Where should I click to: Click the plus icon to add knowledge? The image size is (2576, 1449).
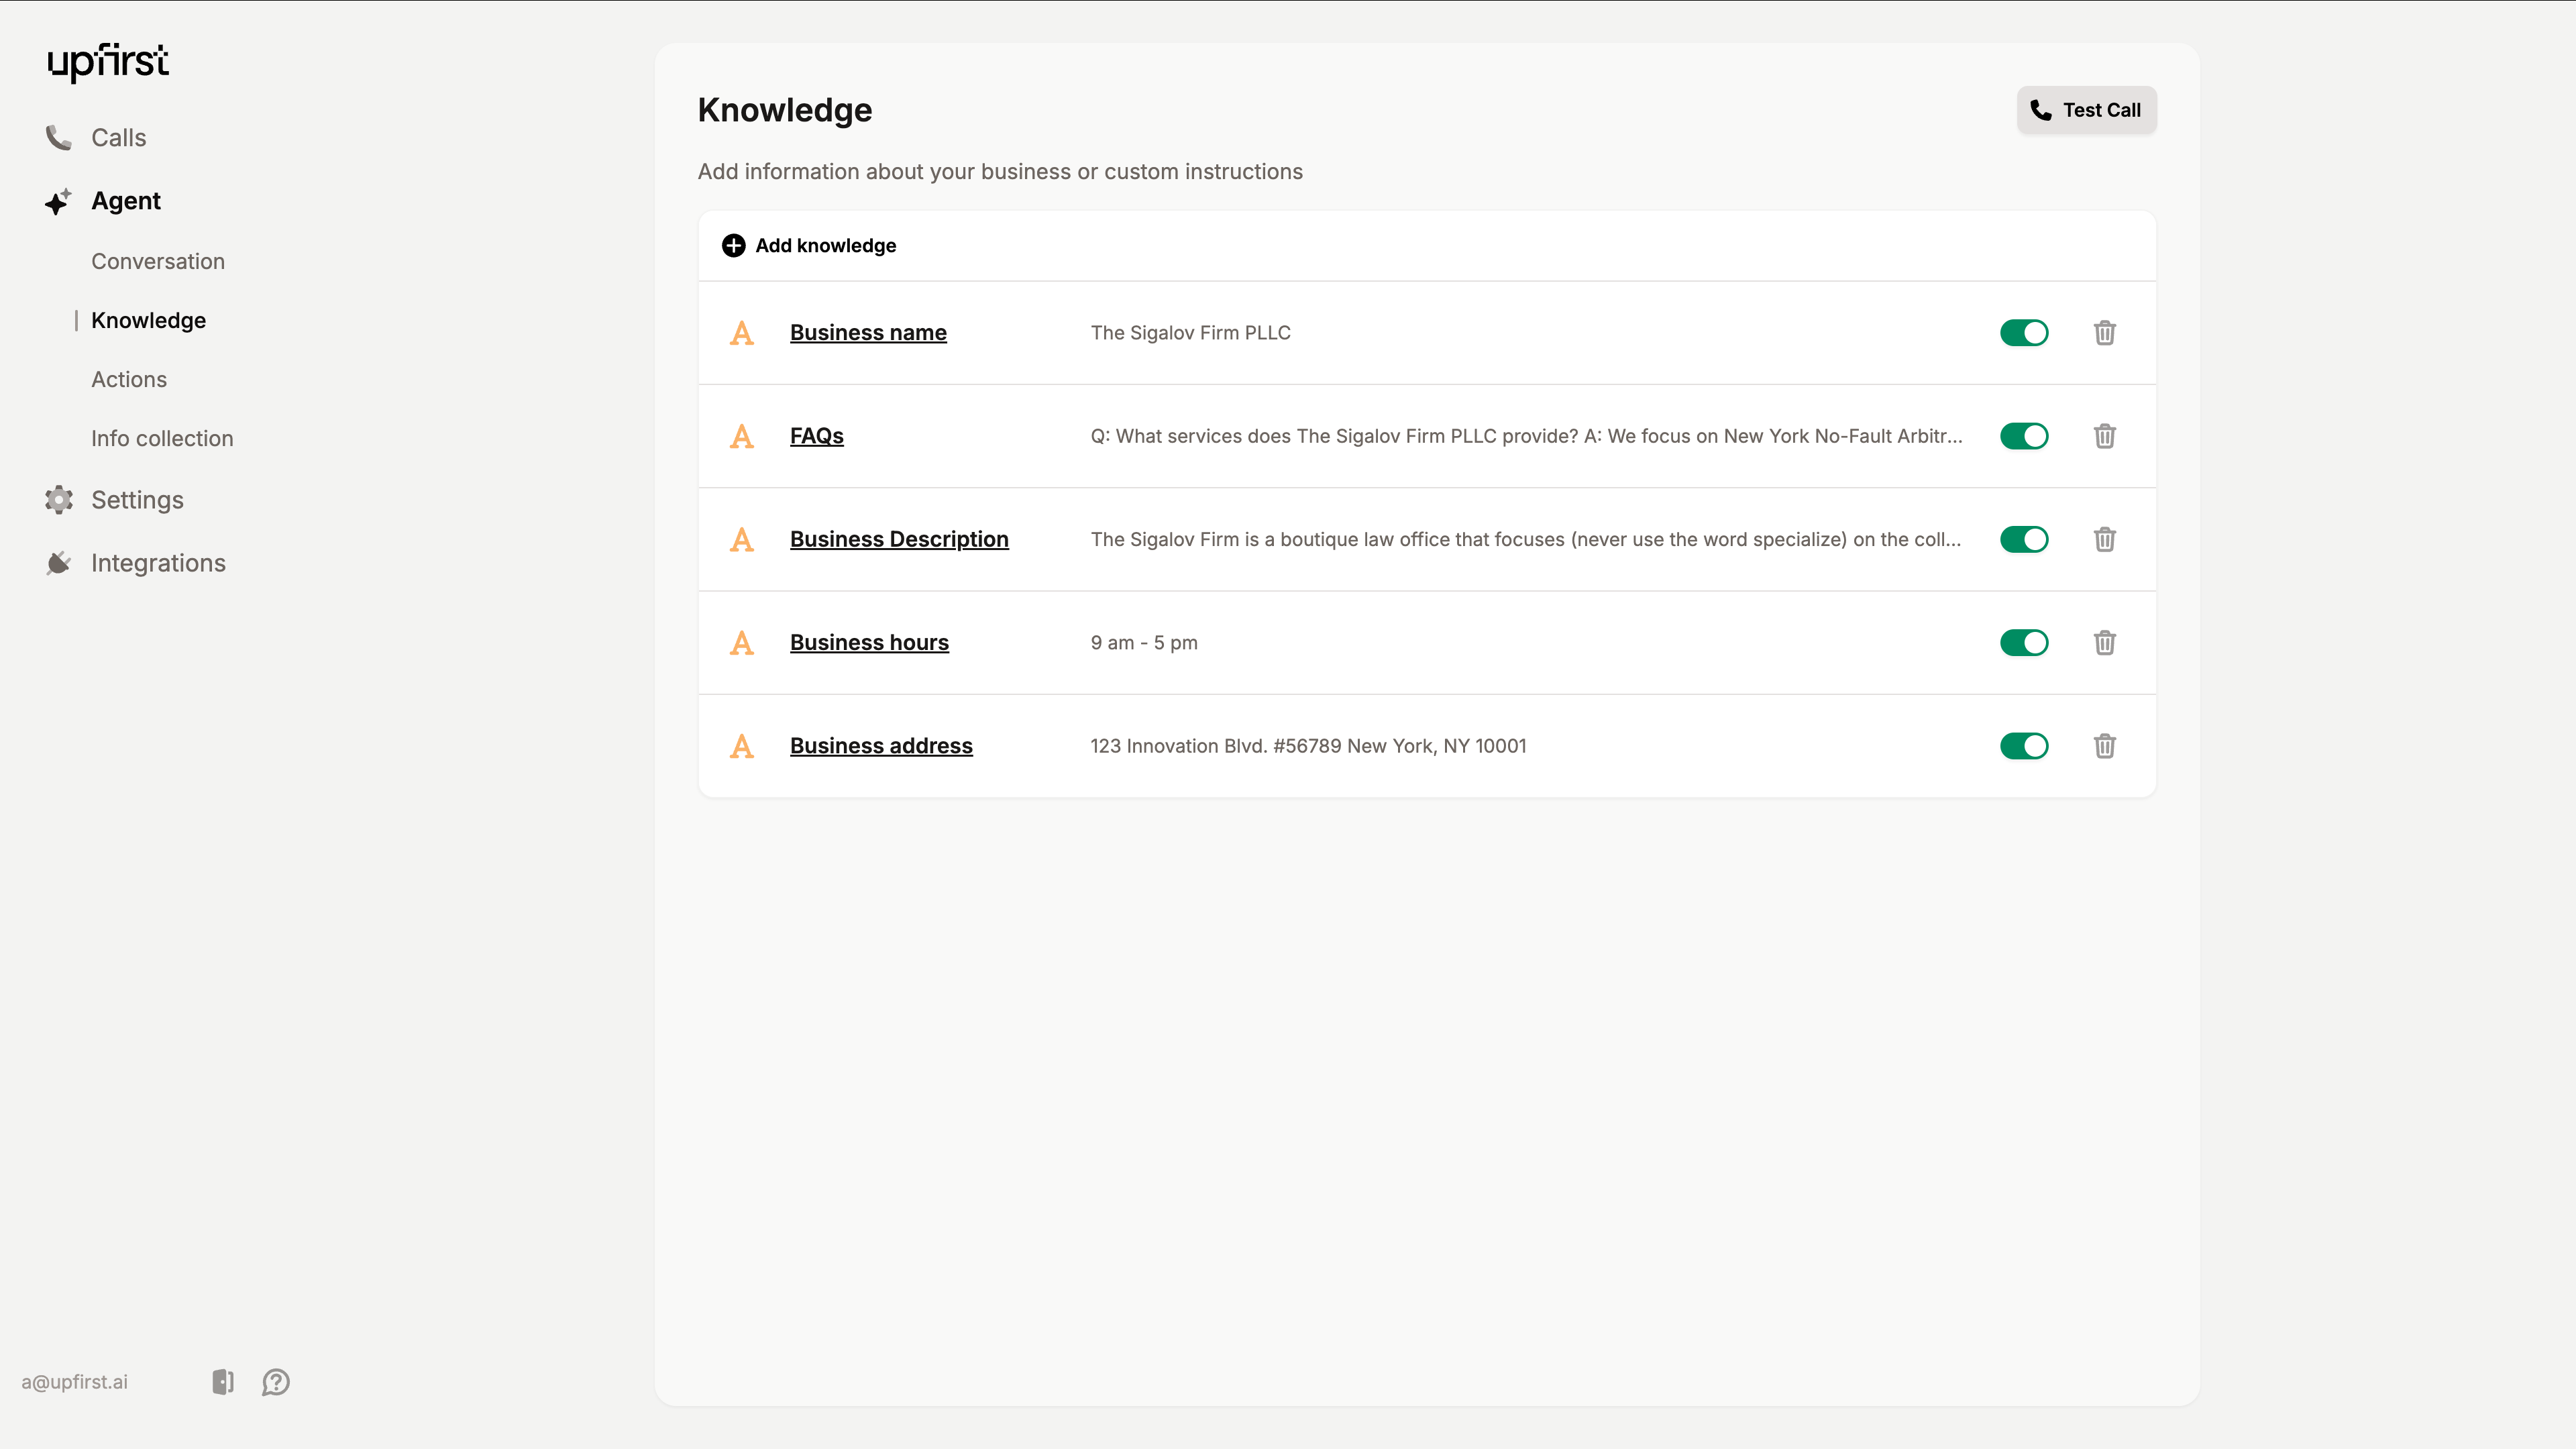(x=733, y=246)
